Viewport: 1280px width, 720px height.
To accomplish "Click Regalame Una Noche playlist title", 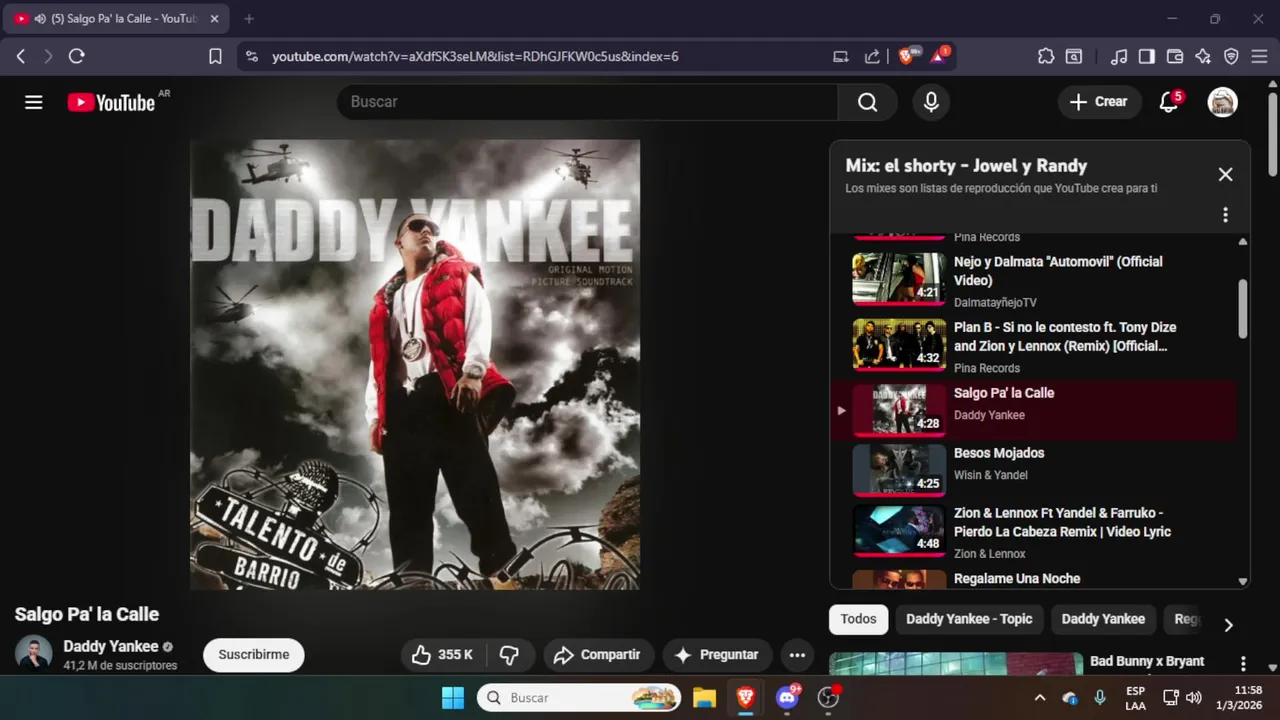I will click(x=1017, y=579).
